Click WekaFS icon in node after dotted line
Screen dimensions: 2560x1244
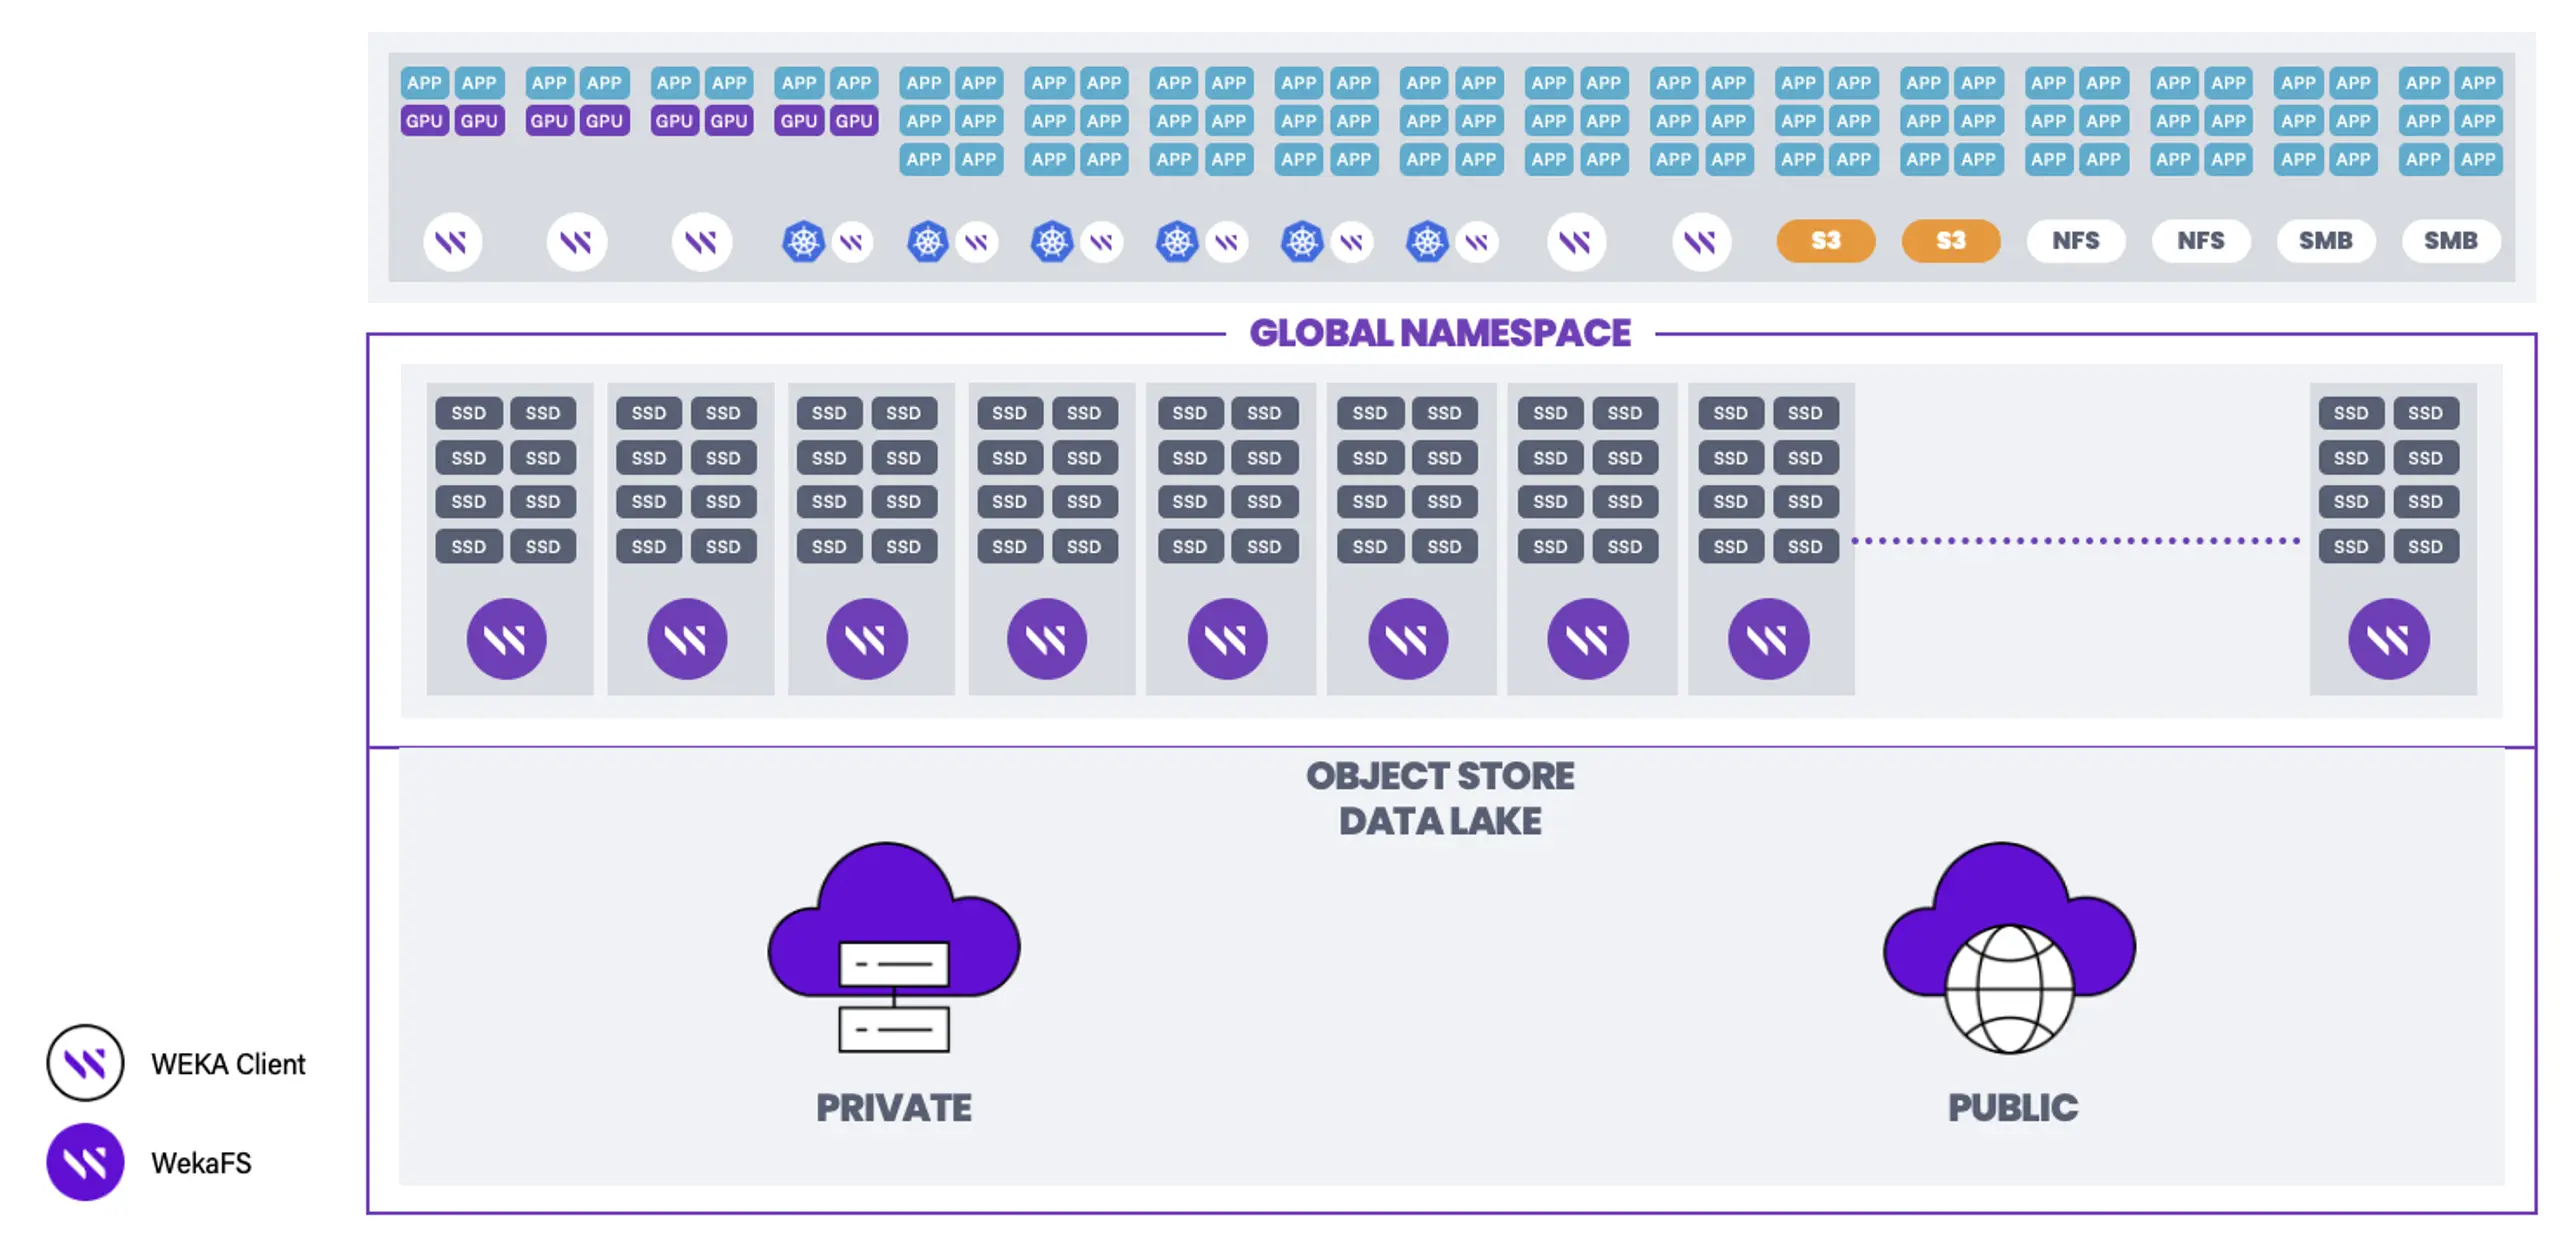pyautogui.click(x=2387, y=638)
